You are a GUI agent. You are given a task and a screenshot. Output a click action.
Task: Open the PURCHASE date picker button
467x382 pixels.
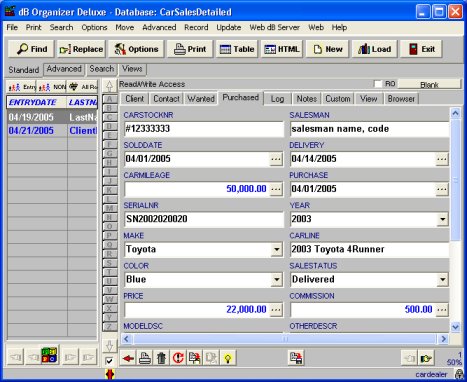pos(442,189)
